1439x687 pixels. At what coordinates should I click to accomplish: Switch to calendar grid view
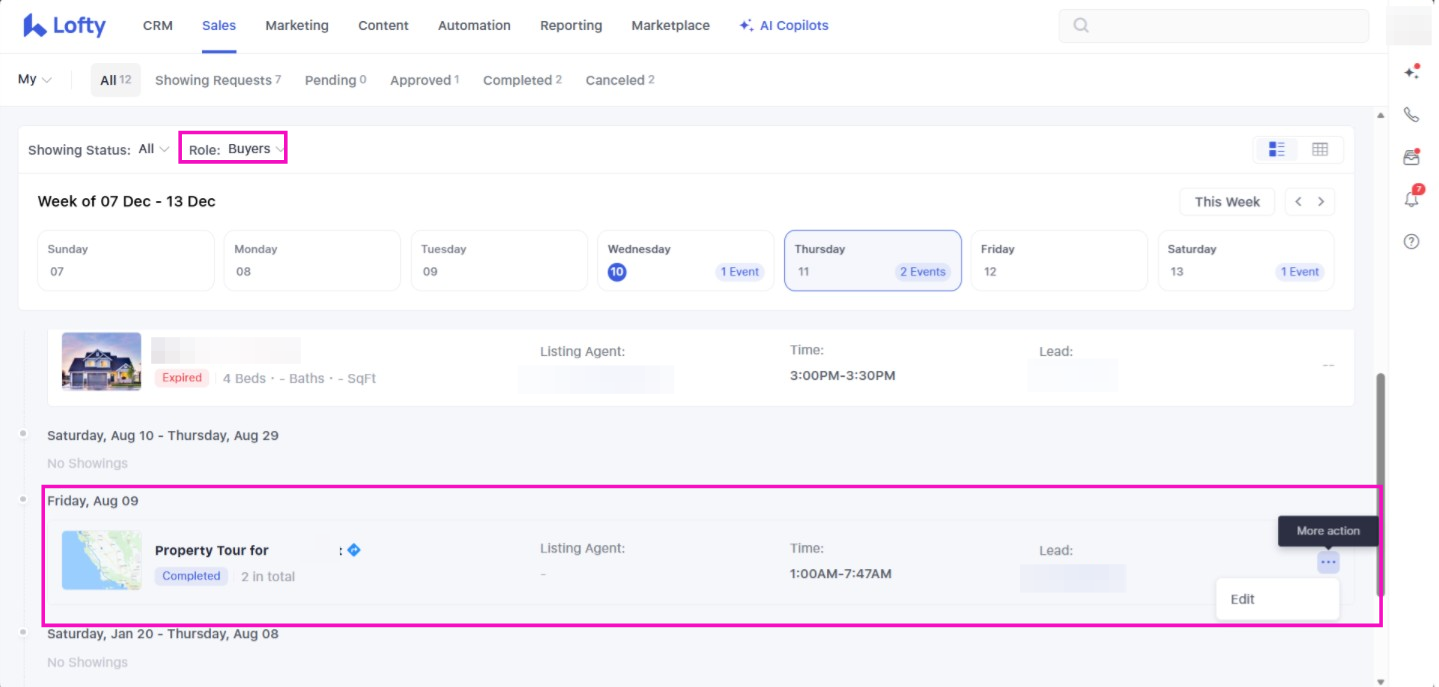coord(1319,150)
